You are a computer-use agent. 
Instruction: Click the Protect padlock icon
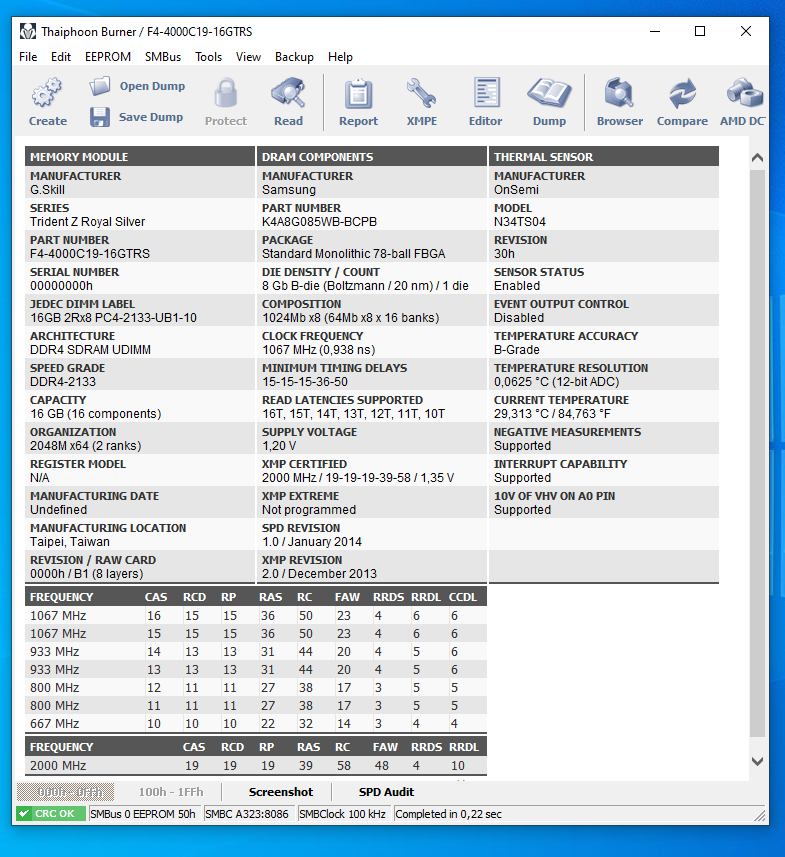click(226, 92)
